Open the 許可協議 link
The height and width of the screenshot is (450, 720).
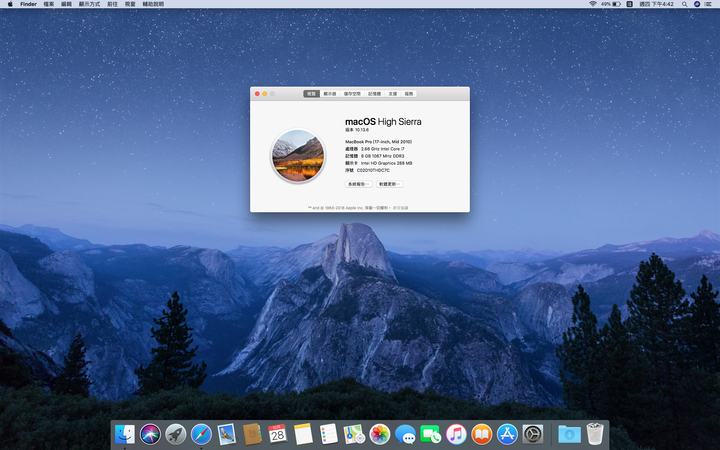(400, 208)
